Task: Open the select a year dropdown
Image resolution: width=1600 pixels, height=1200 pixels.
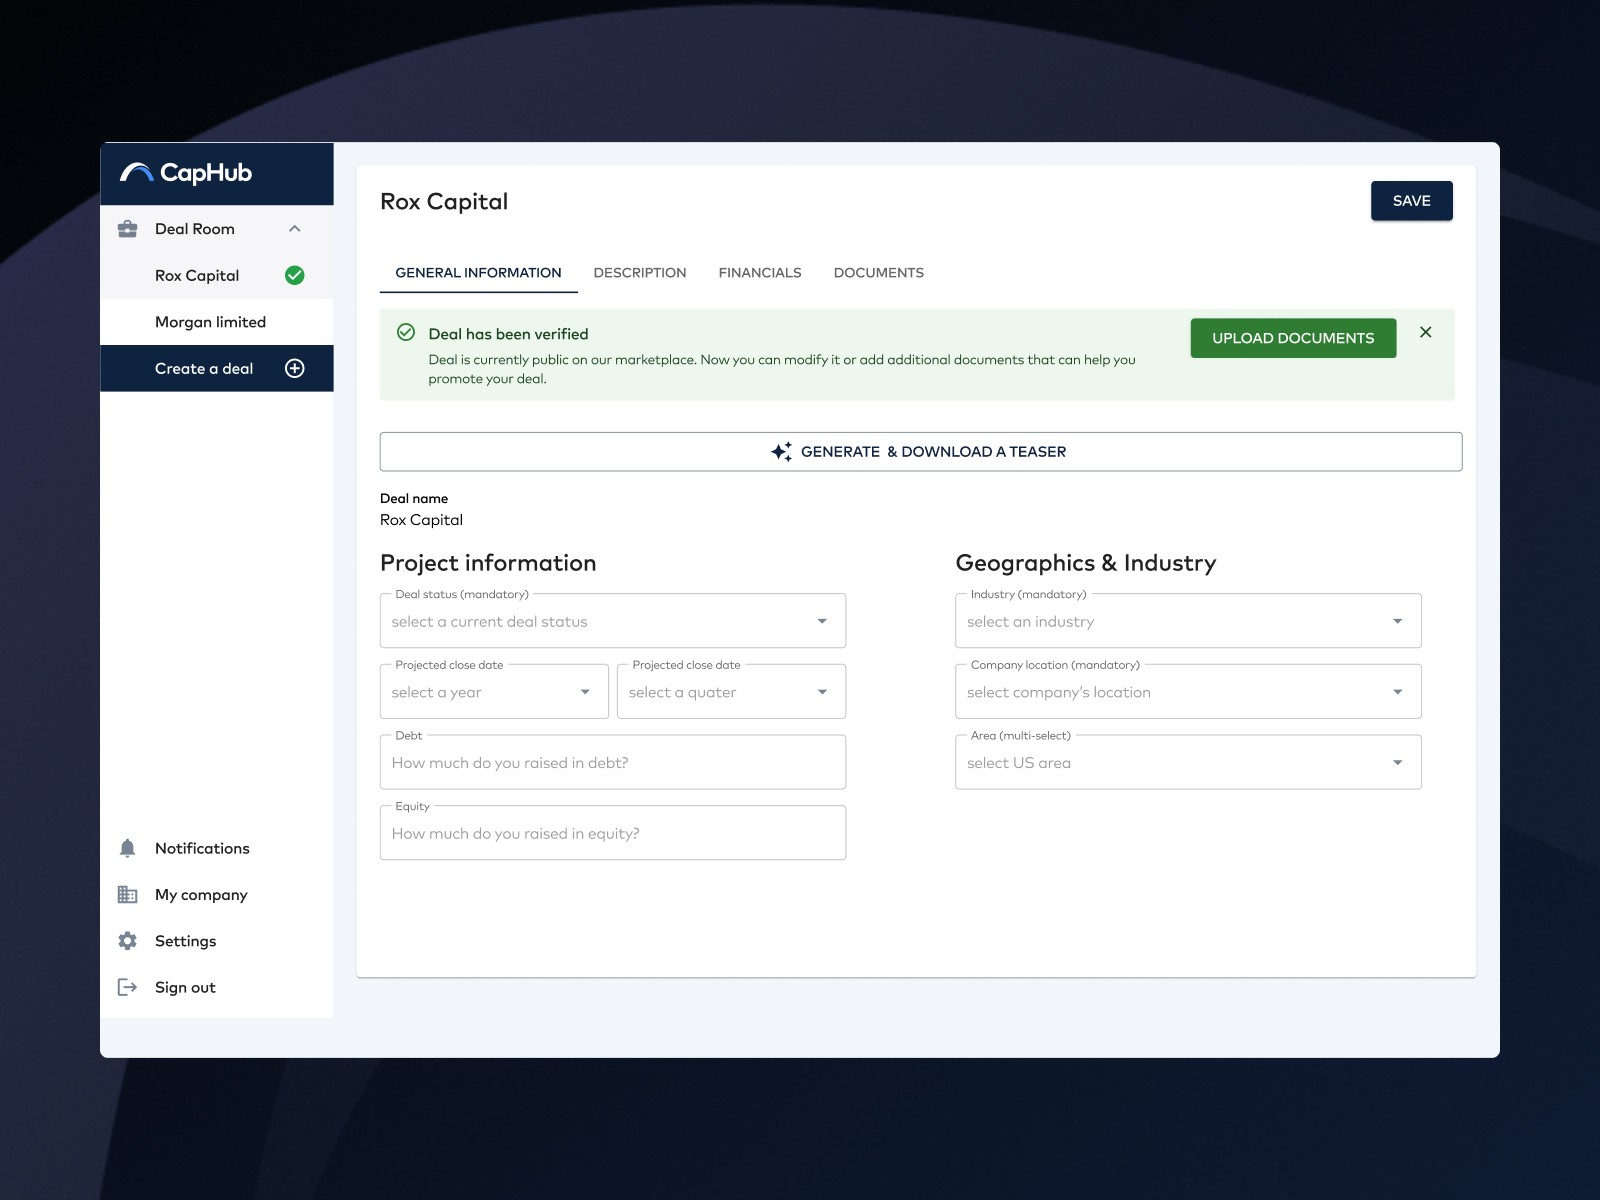Action: 494,692
